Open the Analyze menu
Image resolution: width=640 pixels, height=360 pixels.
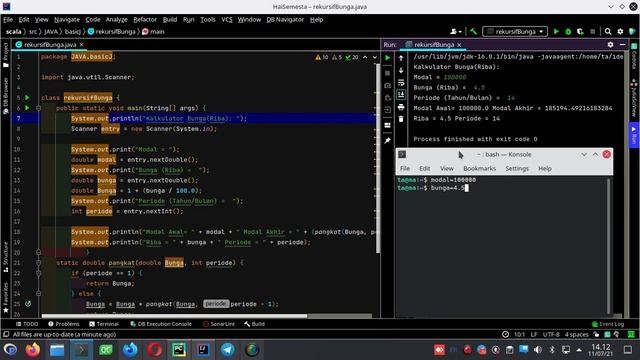pos(116,20)
